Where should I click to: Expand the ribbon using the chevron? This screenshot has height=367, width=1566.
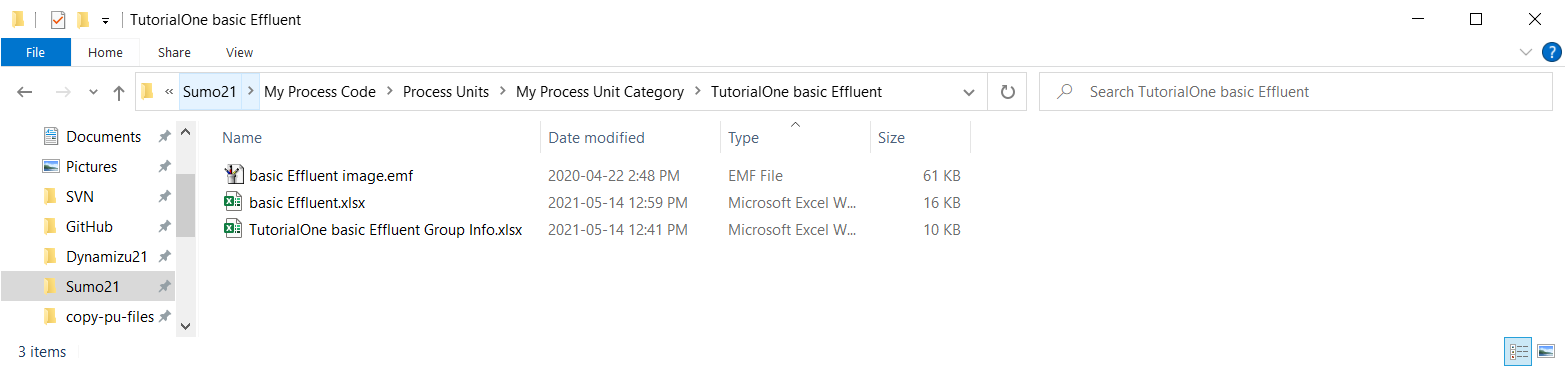coord(1525,52)
